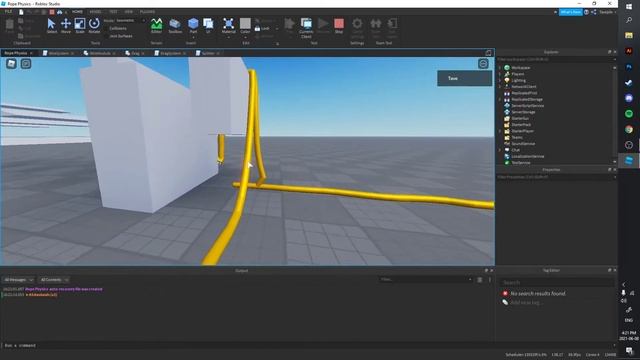Image resolution: width=640 pixels, height=360 pixels.
Task: Open Google Chrome from the taskbar
Action: click(x=629, y=129)
